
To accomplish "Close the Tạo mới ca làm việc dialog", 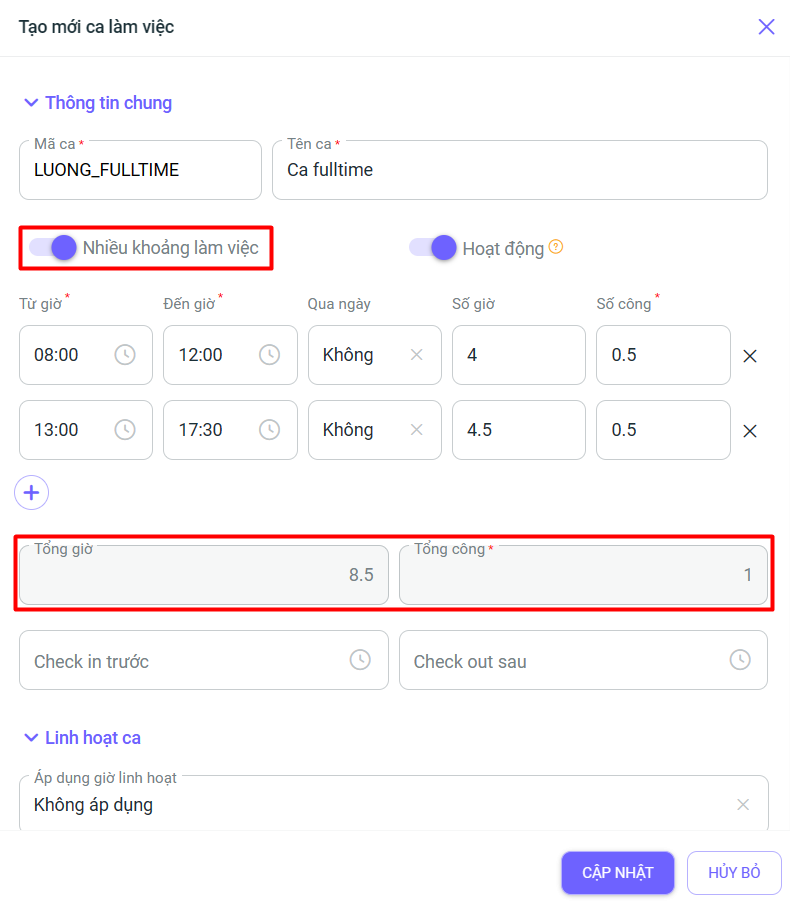I will click(766, 27).
